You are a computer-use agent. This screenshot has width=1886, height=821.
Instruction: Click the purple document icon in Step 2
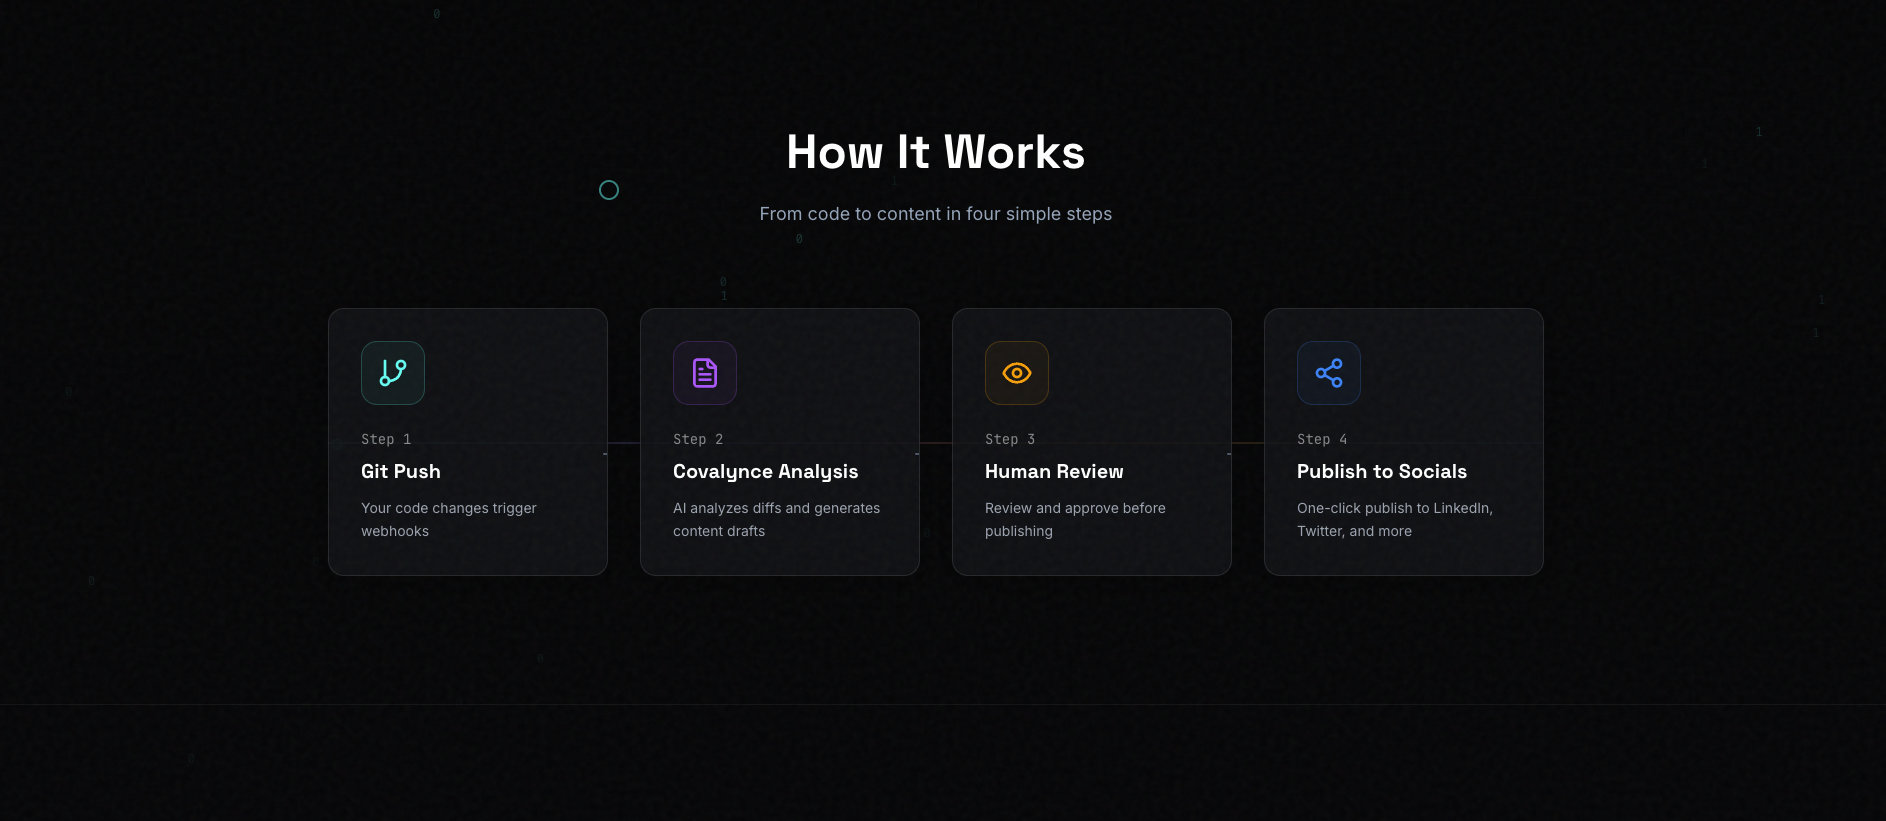pos(705,373)
